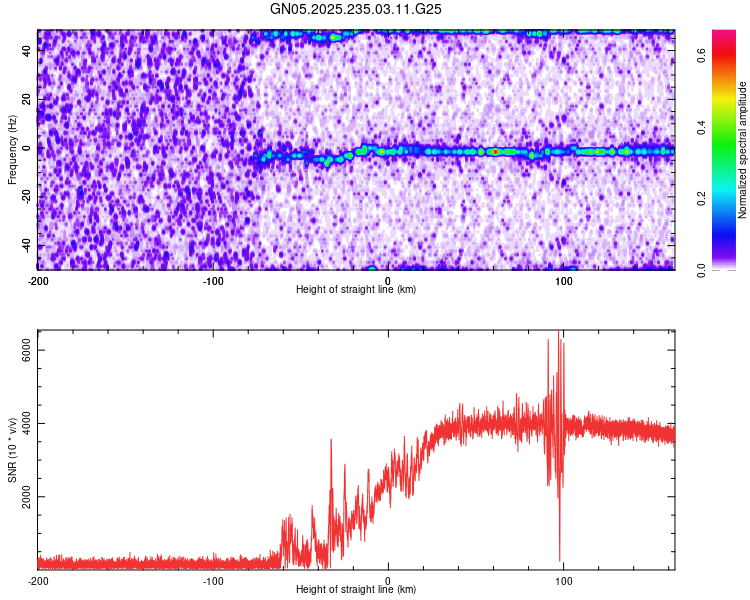Click the SNR plot's 'Height of straight line' label
The height and width of the screenshot is (600, 750).
[x=356, y=590]
